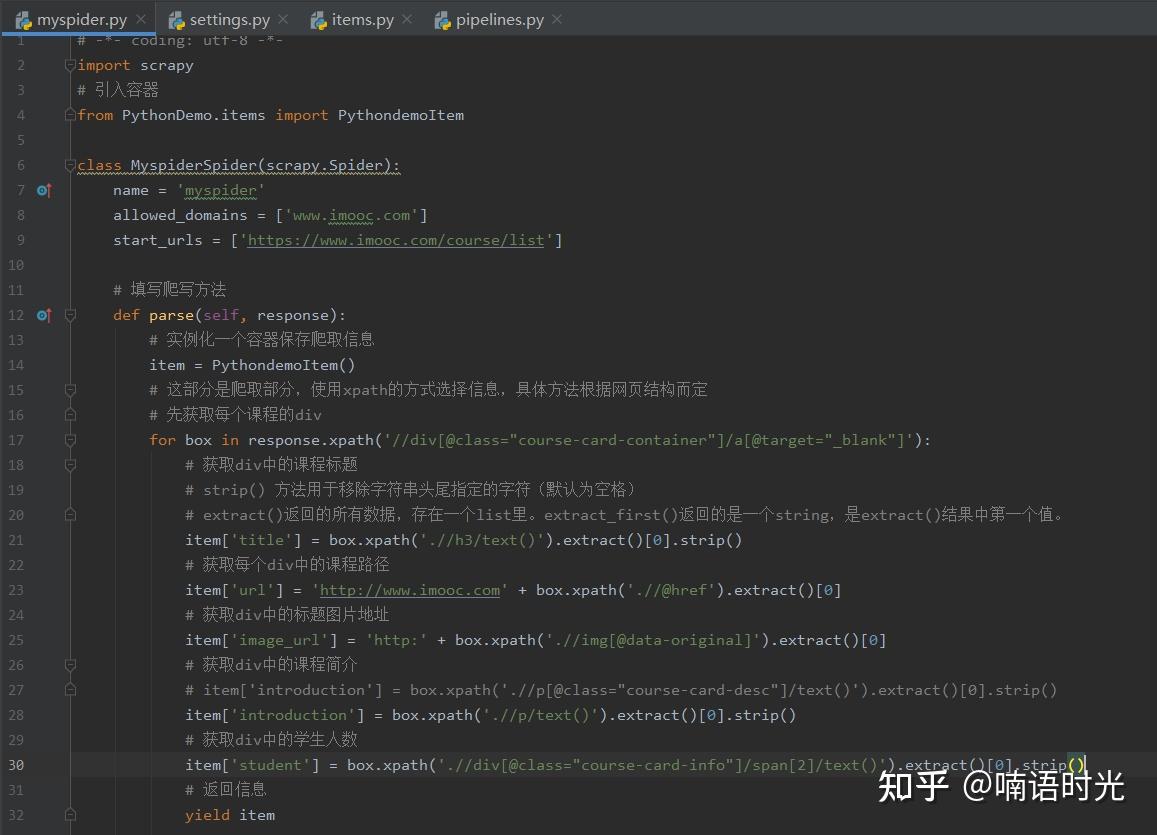The width and height of the screenshot is (1157, 835).
Task: Click line number 30 in the gutter
Action: tap(15, 764)
